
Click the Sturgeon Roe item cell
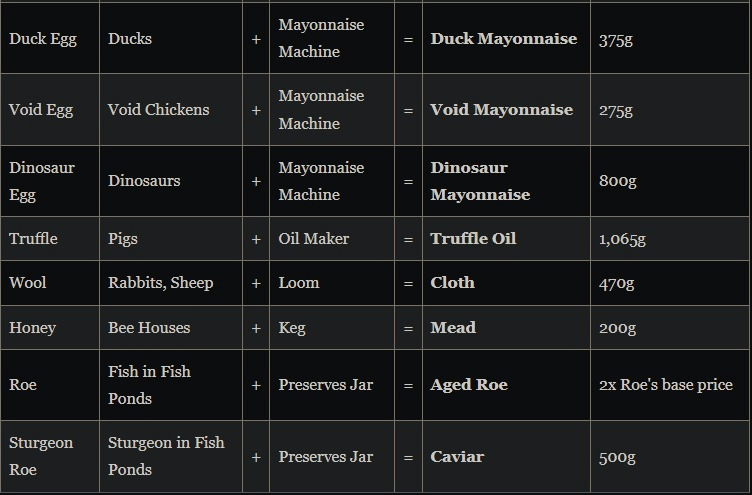click(41, 456)
